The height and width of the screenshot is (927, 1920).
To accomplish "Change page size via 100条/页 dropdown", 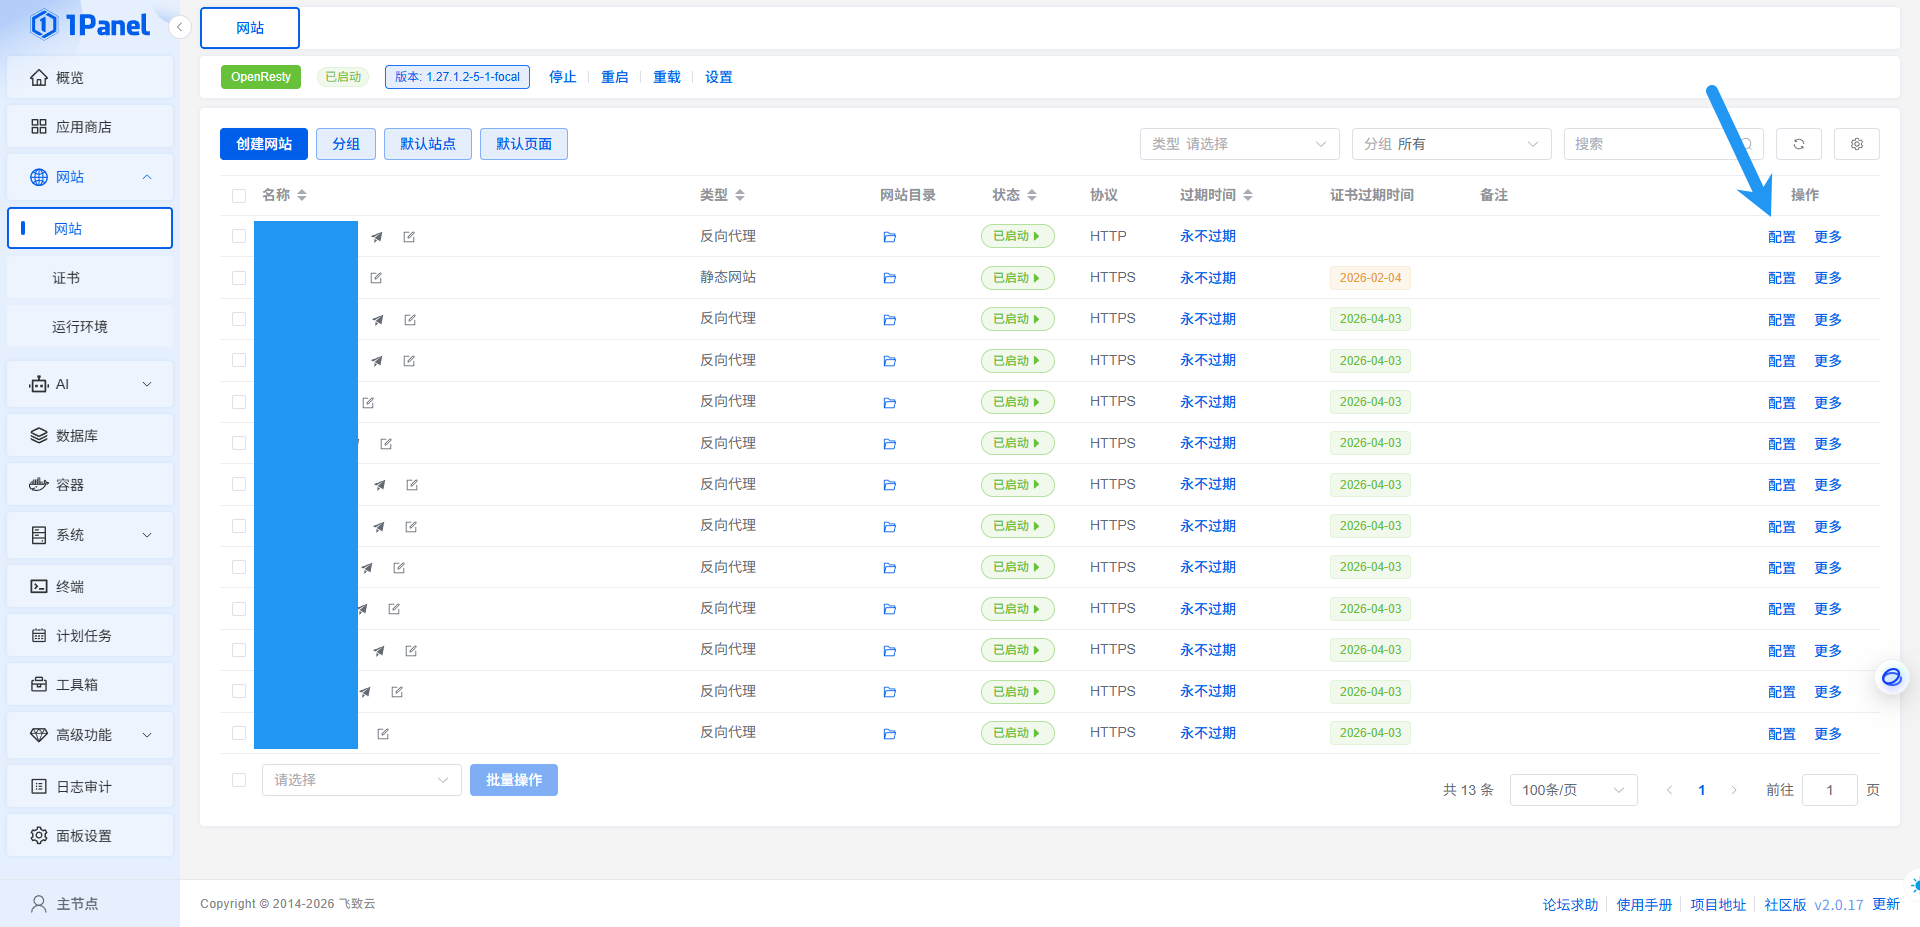I will (x=1572, y=789).
